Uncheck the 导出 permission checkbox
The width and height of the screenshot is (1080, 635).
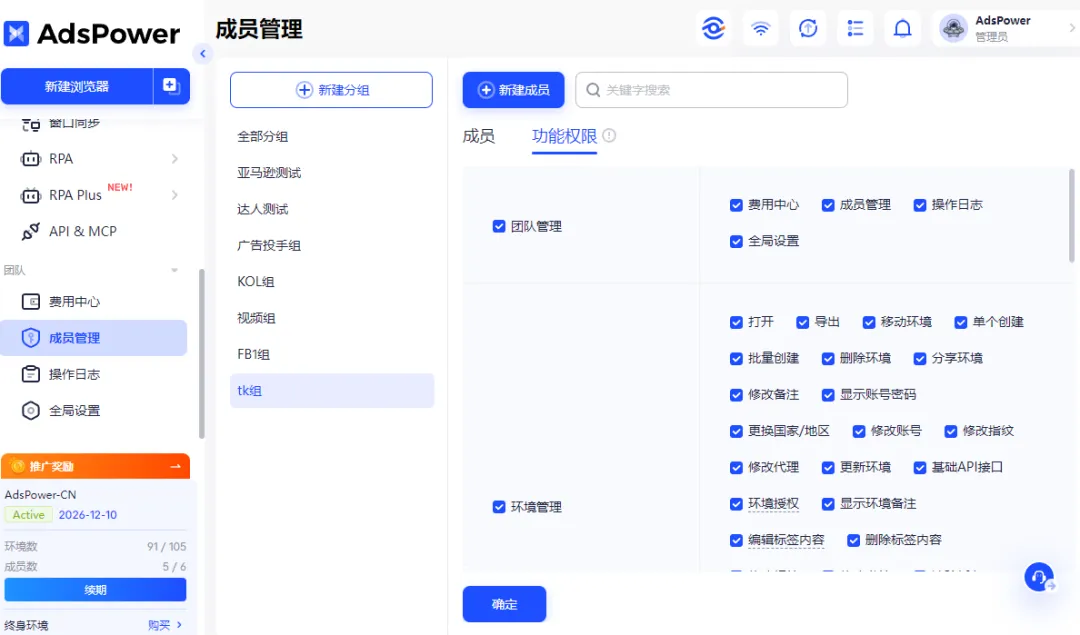802,322
